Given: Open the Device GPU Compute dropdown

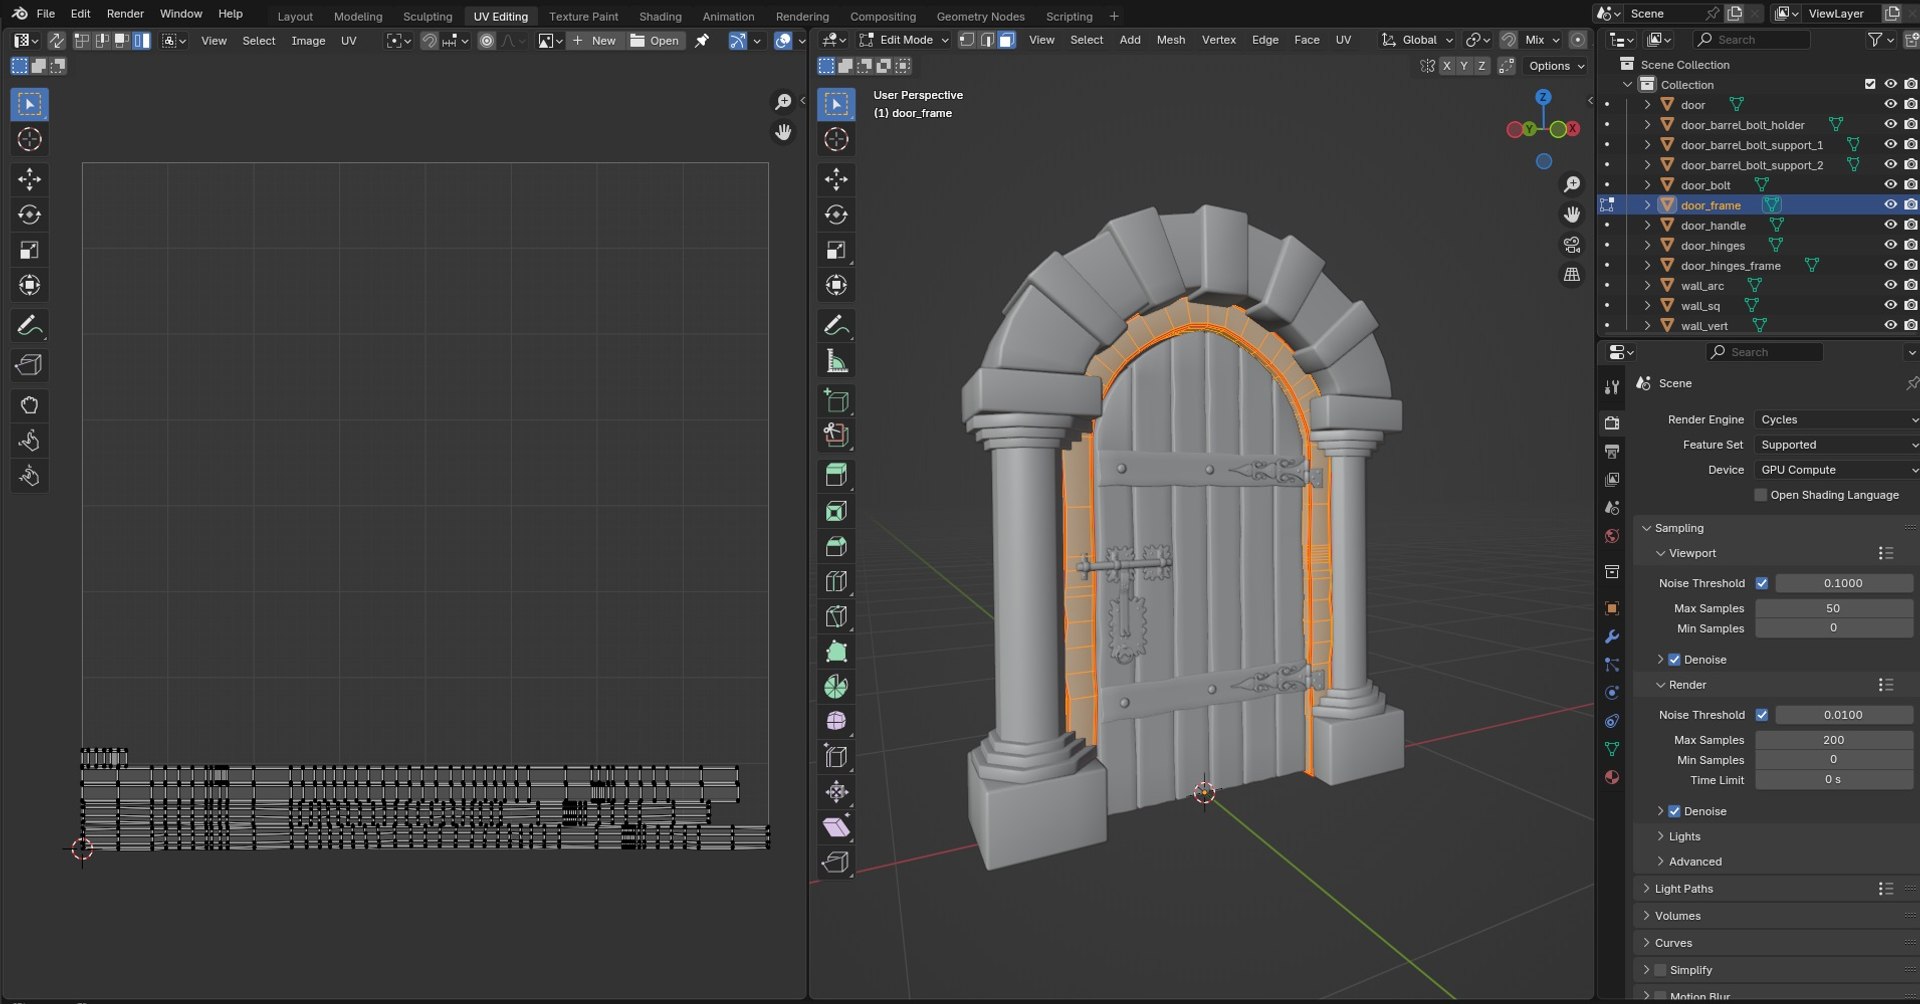Looking at the screenshot, I should [x=1836, y=470].
